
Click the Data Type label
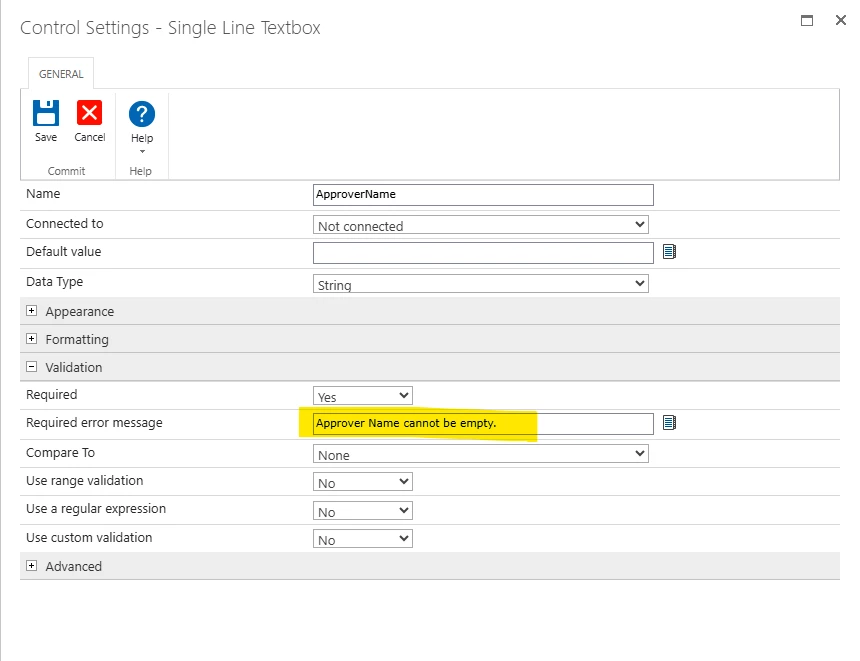pos(54,282)
